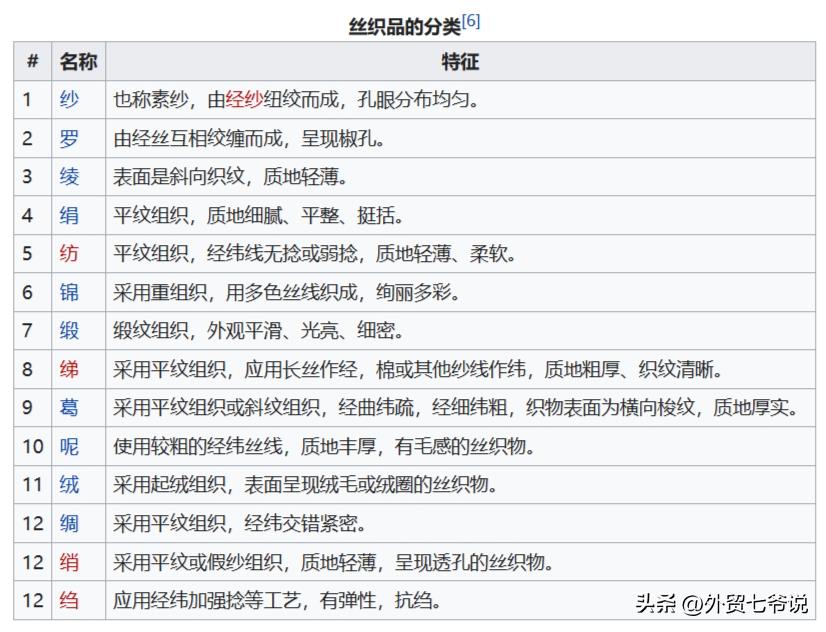This screenshot has width=826, height=632.
Task: Click the red 绡 link
Action: pos(69,562)
